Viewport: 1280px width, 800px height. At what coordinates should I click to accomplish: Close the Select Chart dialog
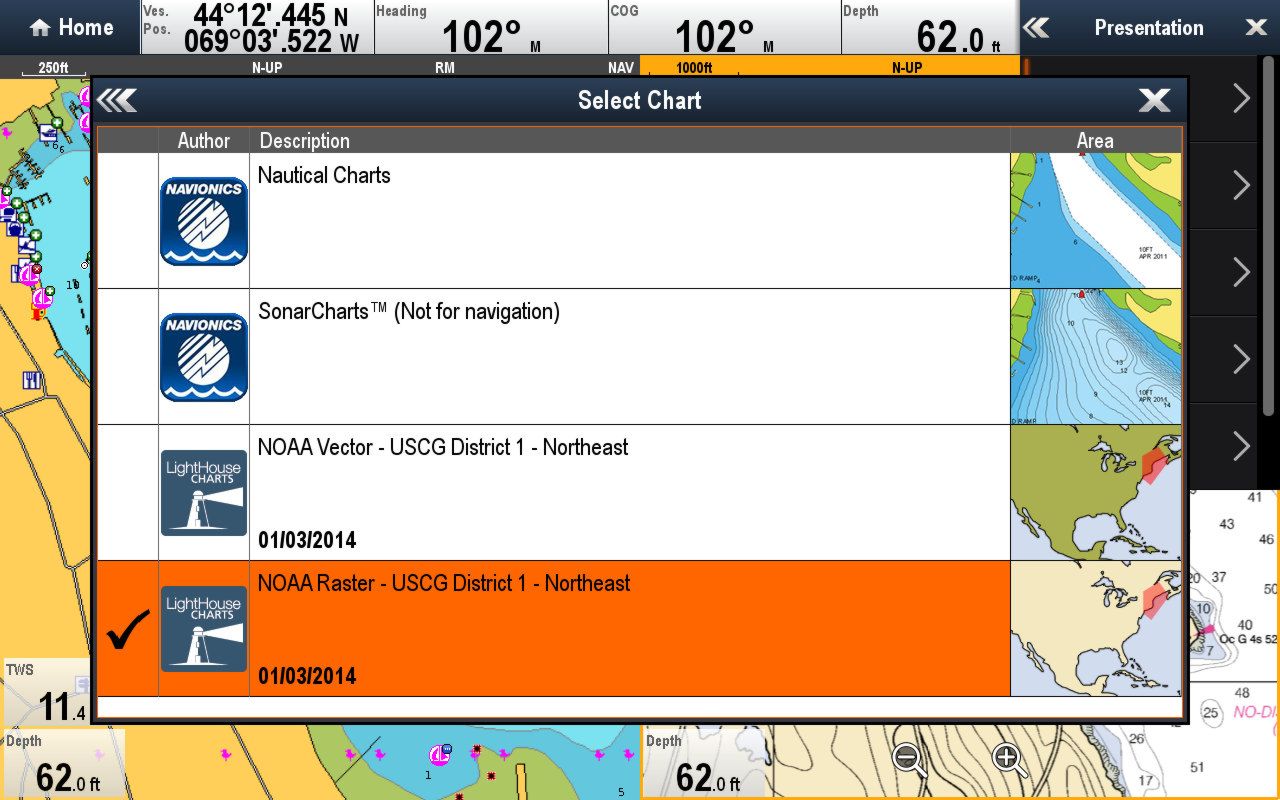pyautogui.click(x=1155, y=100)
